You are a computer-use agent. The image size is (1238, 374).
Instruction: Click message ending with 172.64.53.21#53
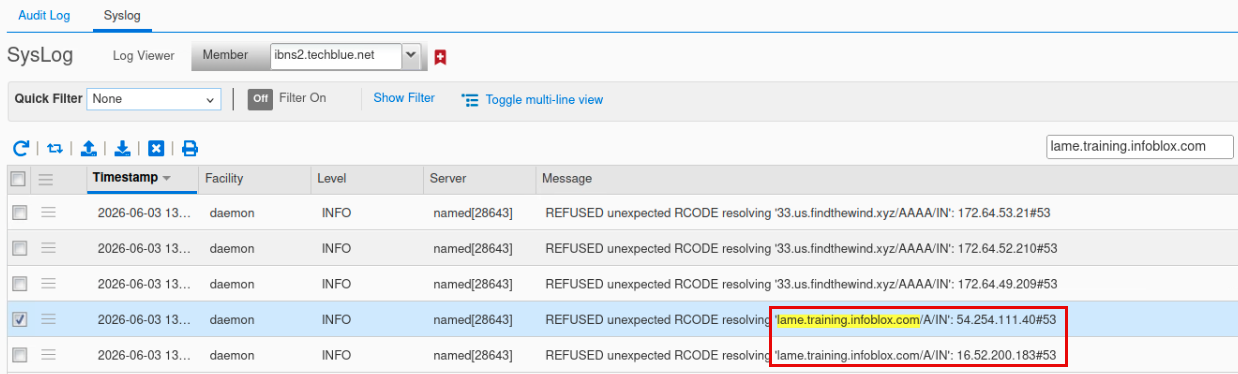tap(797, 213)
